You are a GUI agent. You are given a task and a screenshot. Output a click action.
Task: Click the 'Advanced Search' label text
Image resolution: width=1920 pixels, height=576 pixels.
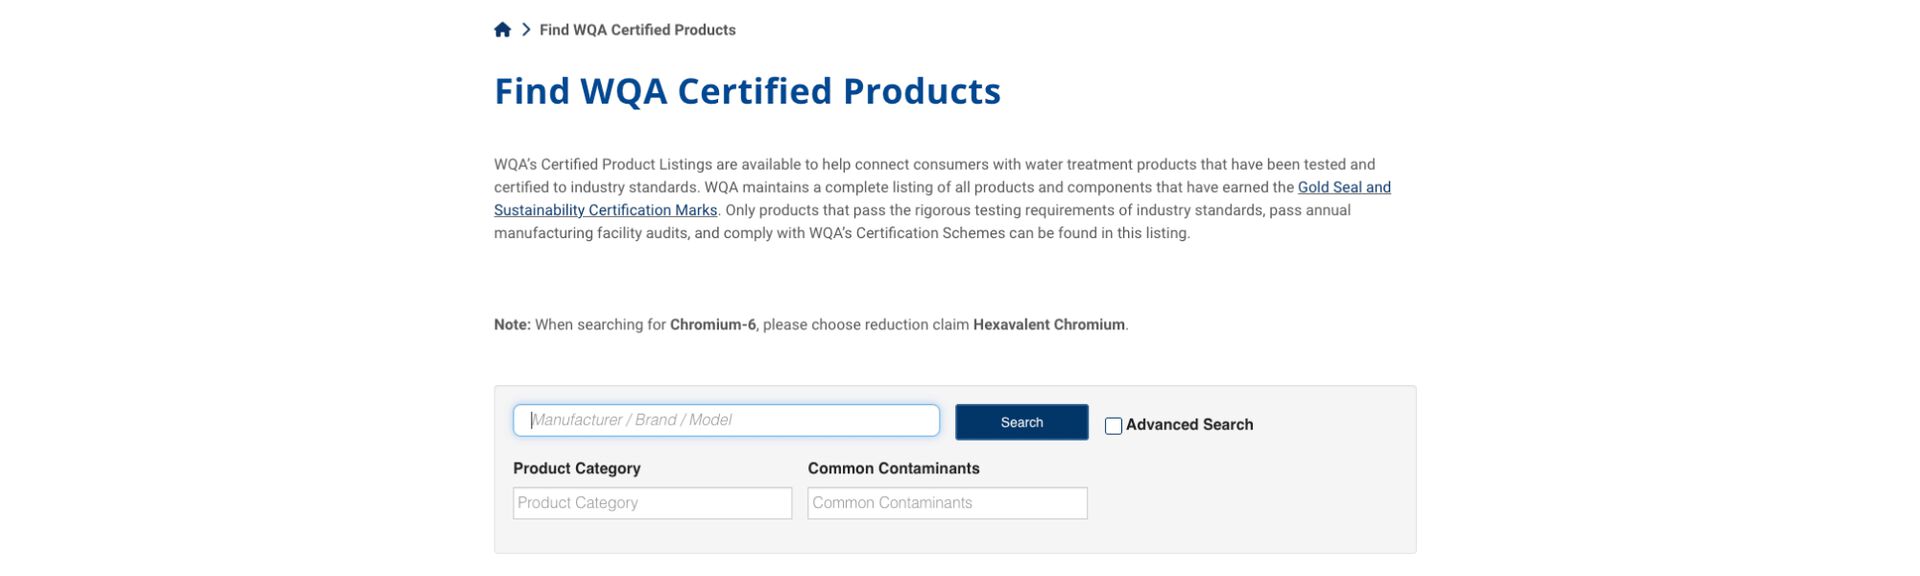click(x=1189, y=425)
